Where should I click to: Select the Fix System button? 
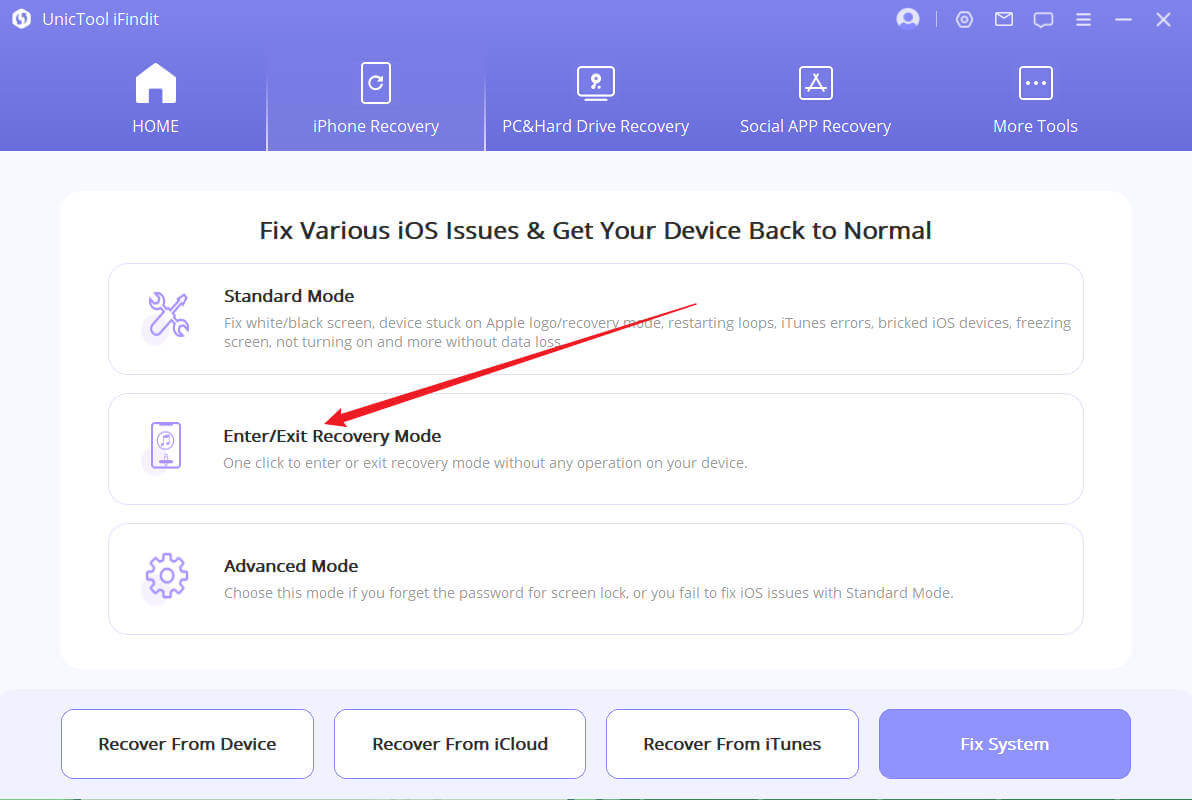coord(1004,744)
